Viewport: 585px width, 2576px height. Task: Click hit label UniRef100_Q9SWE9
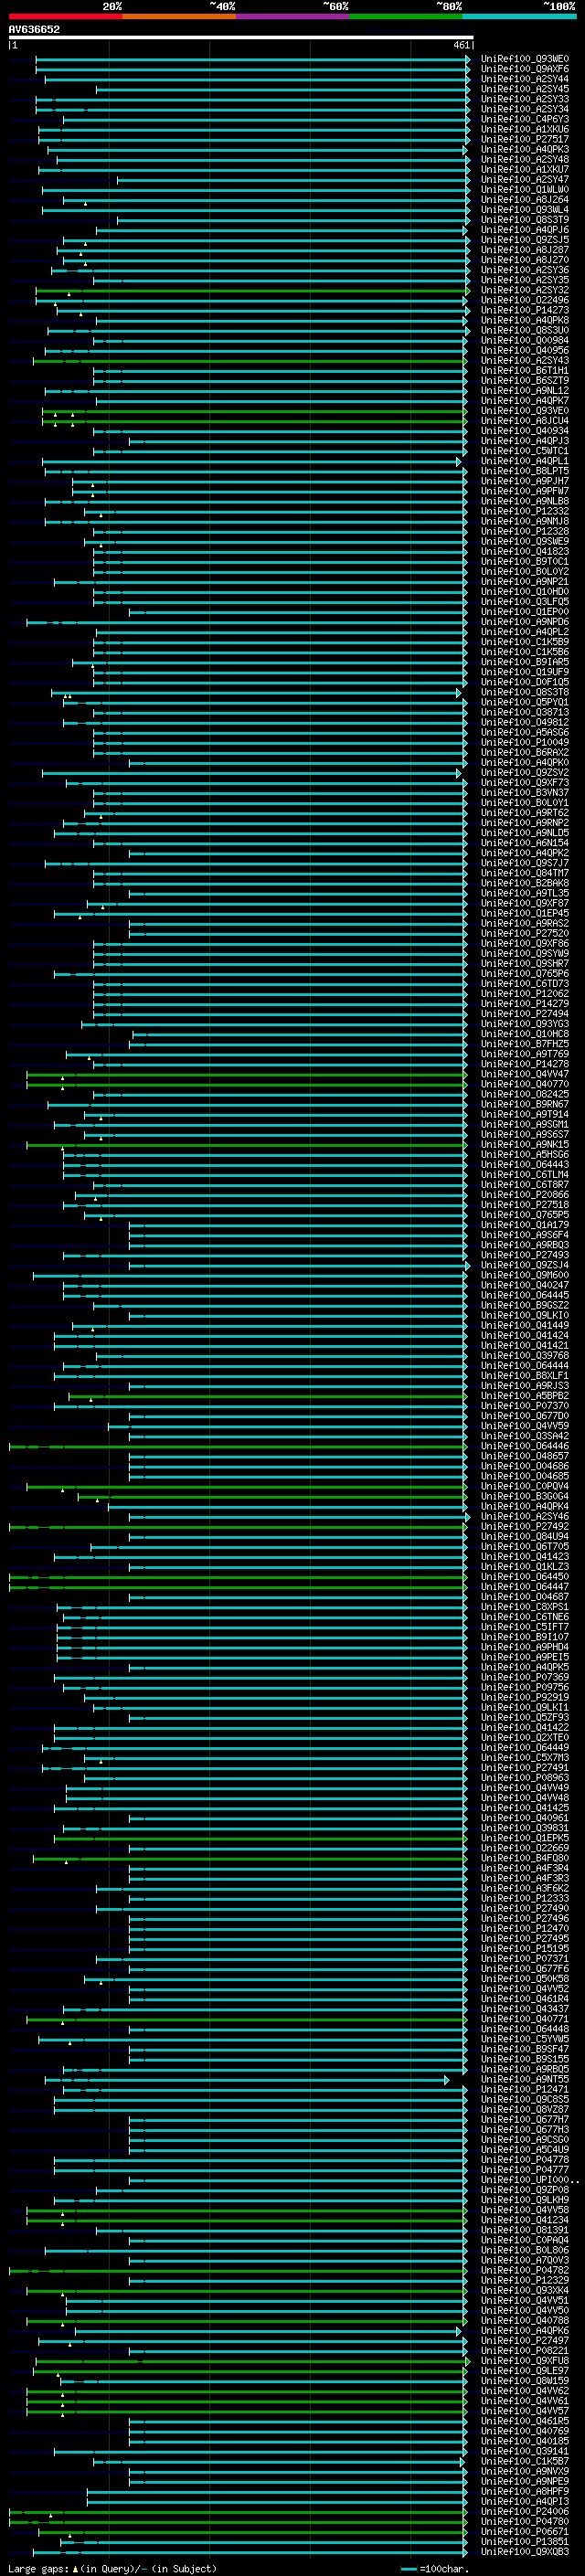tap(525, 541)
